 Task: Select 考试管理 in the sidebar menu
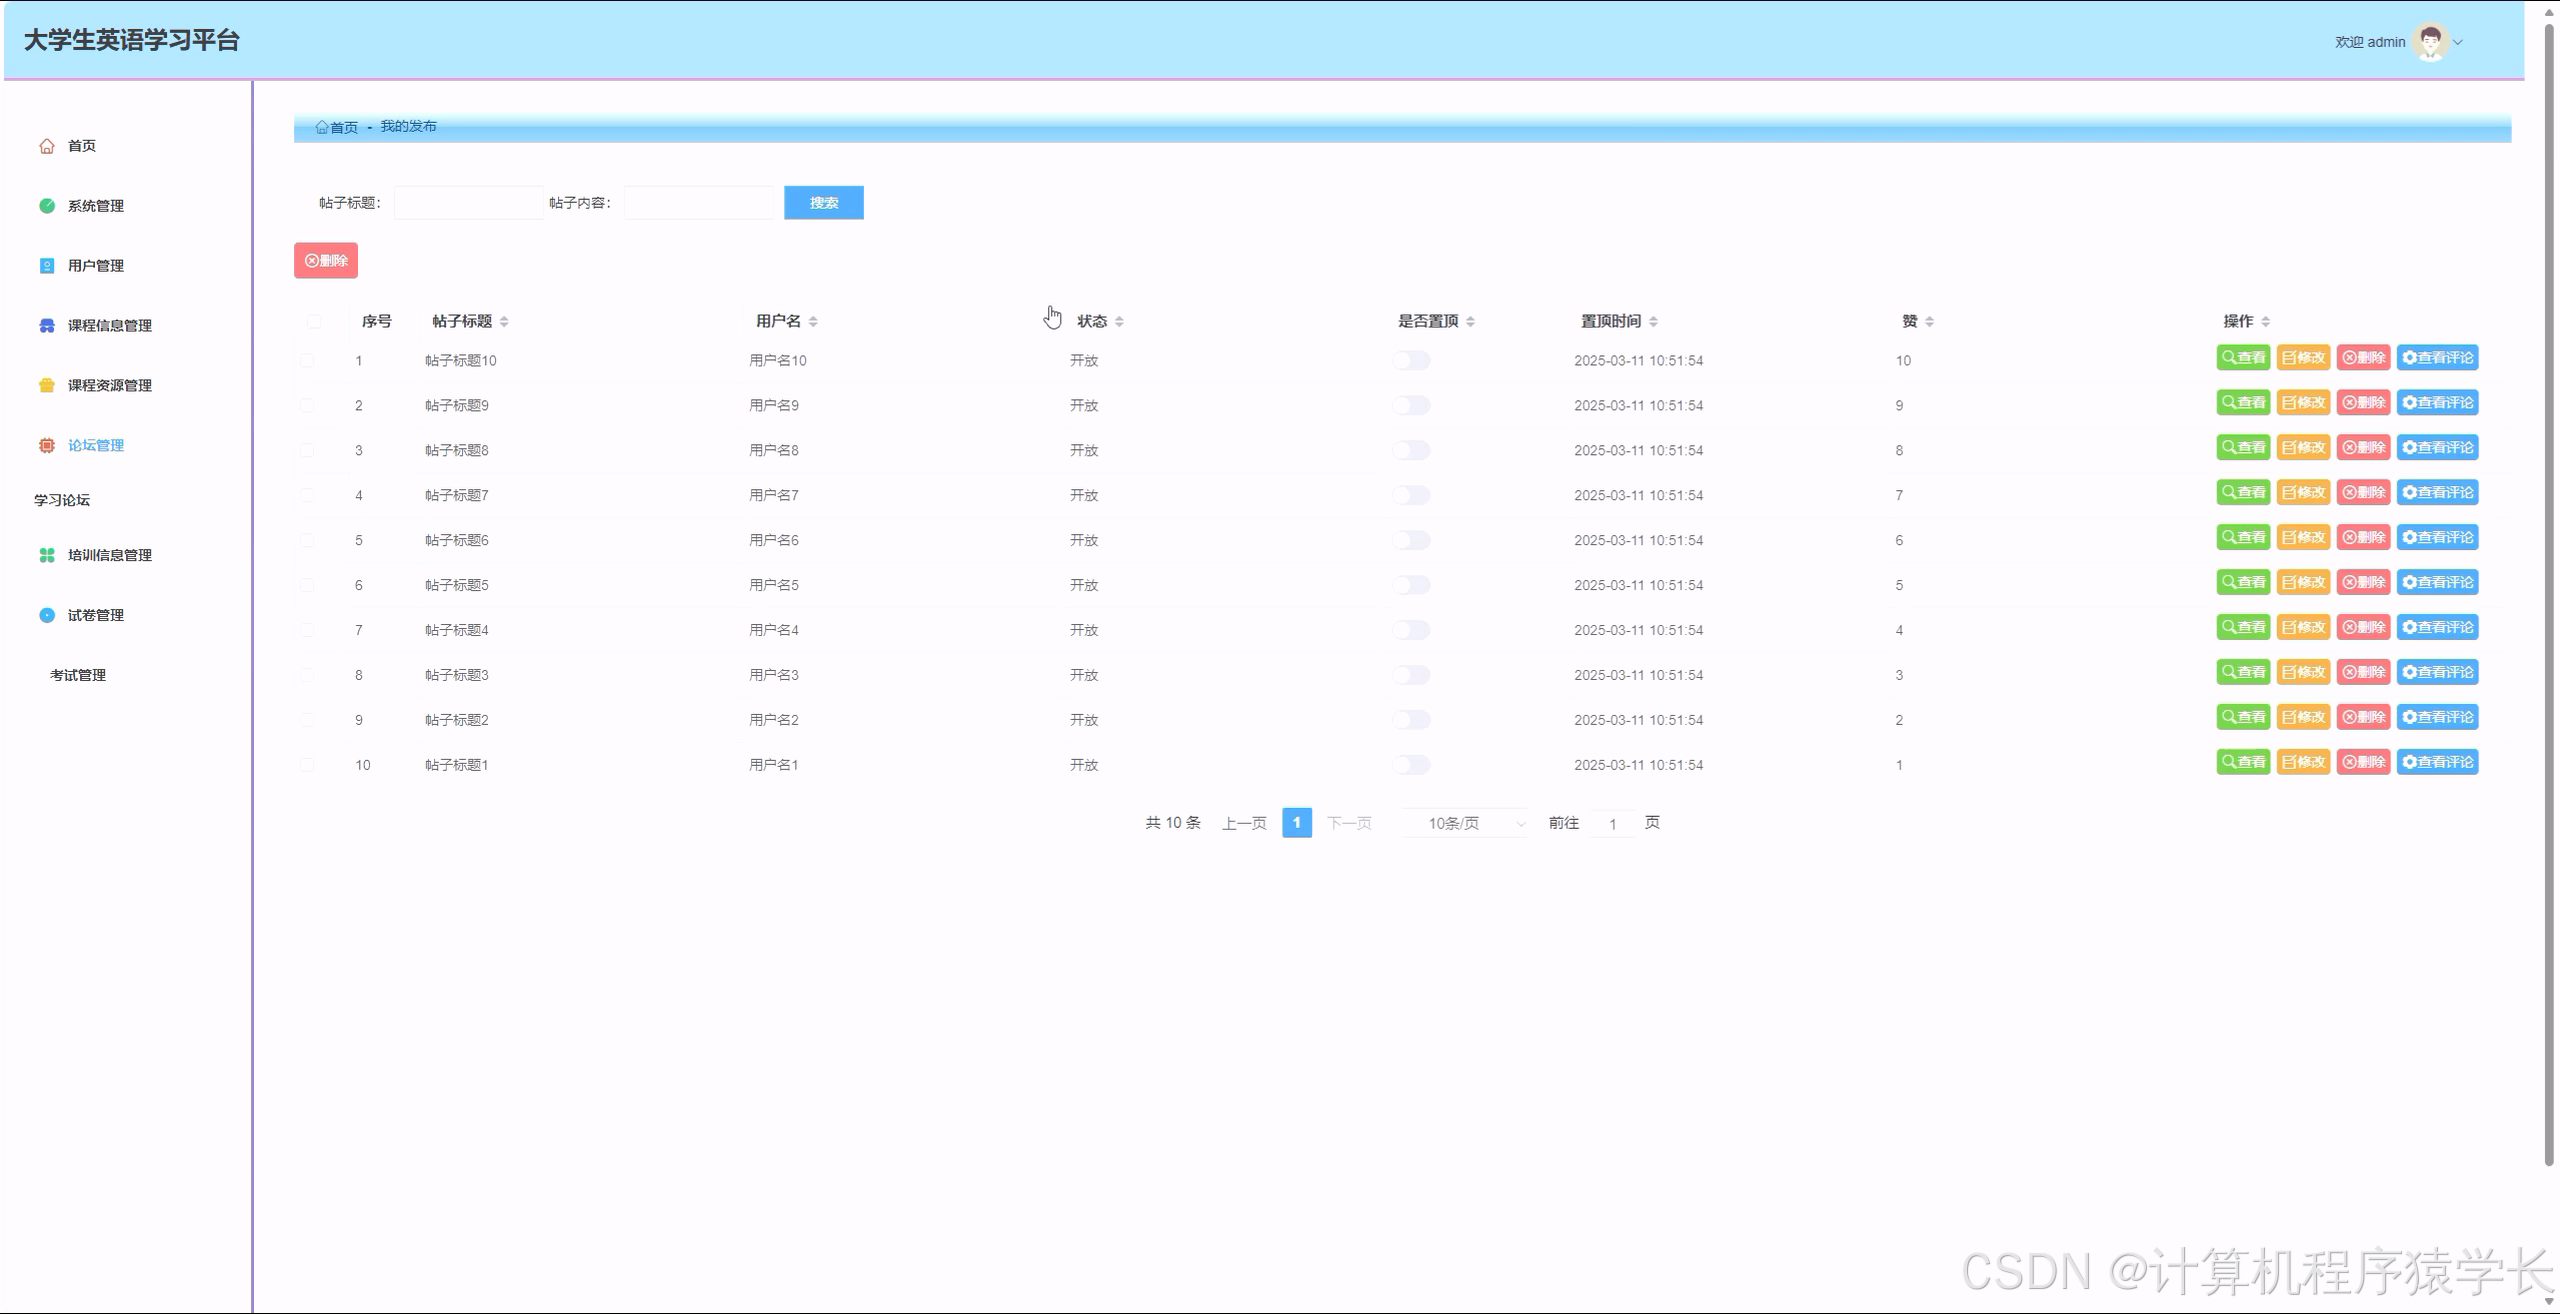80,674
